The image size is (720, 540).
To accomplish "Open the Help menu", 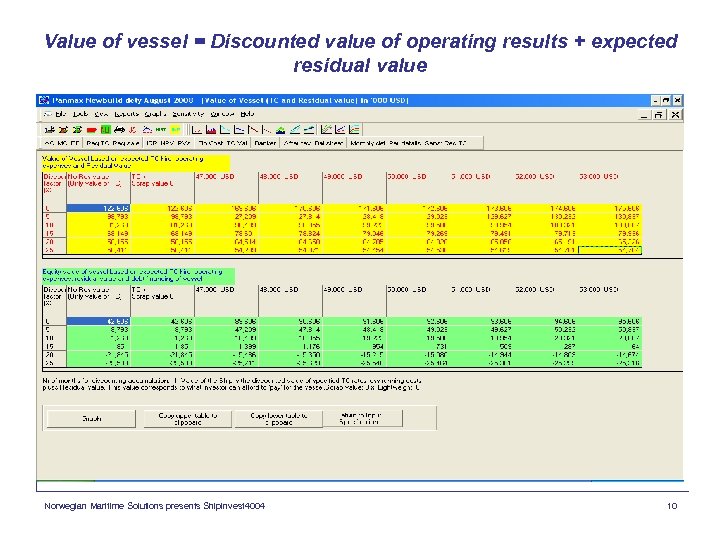I will (247, 114).
